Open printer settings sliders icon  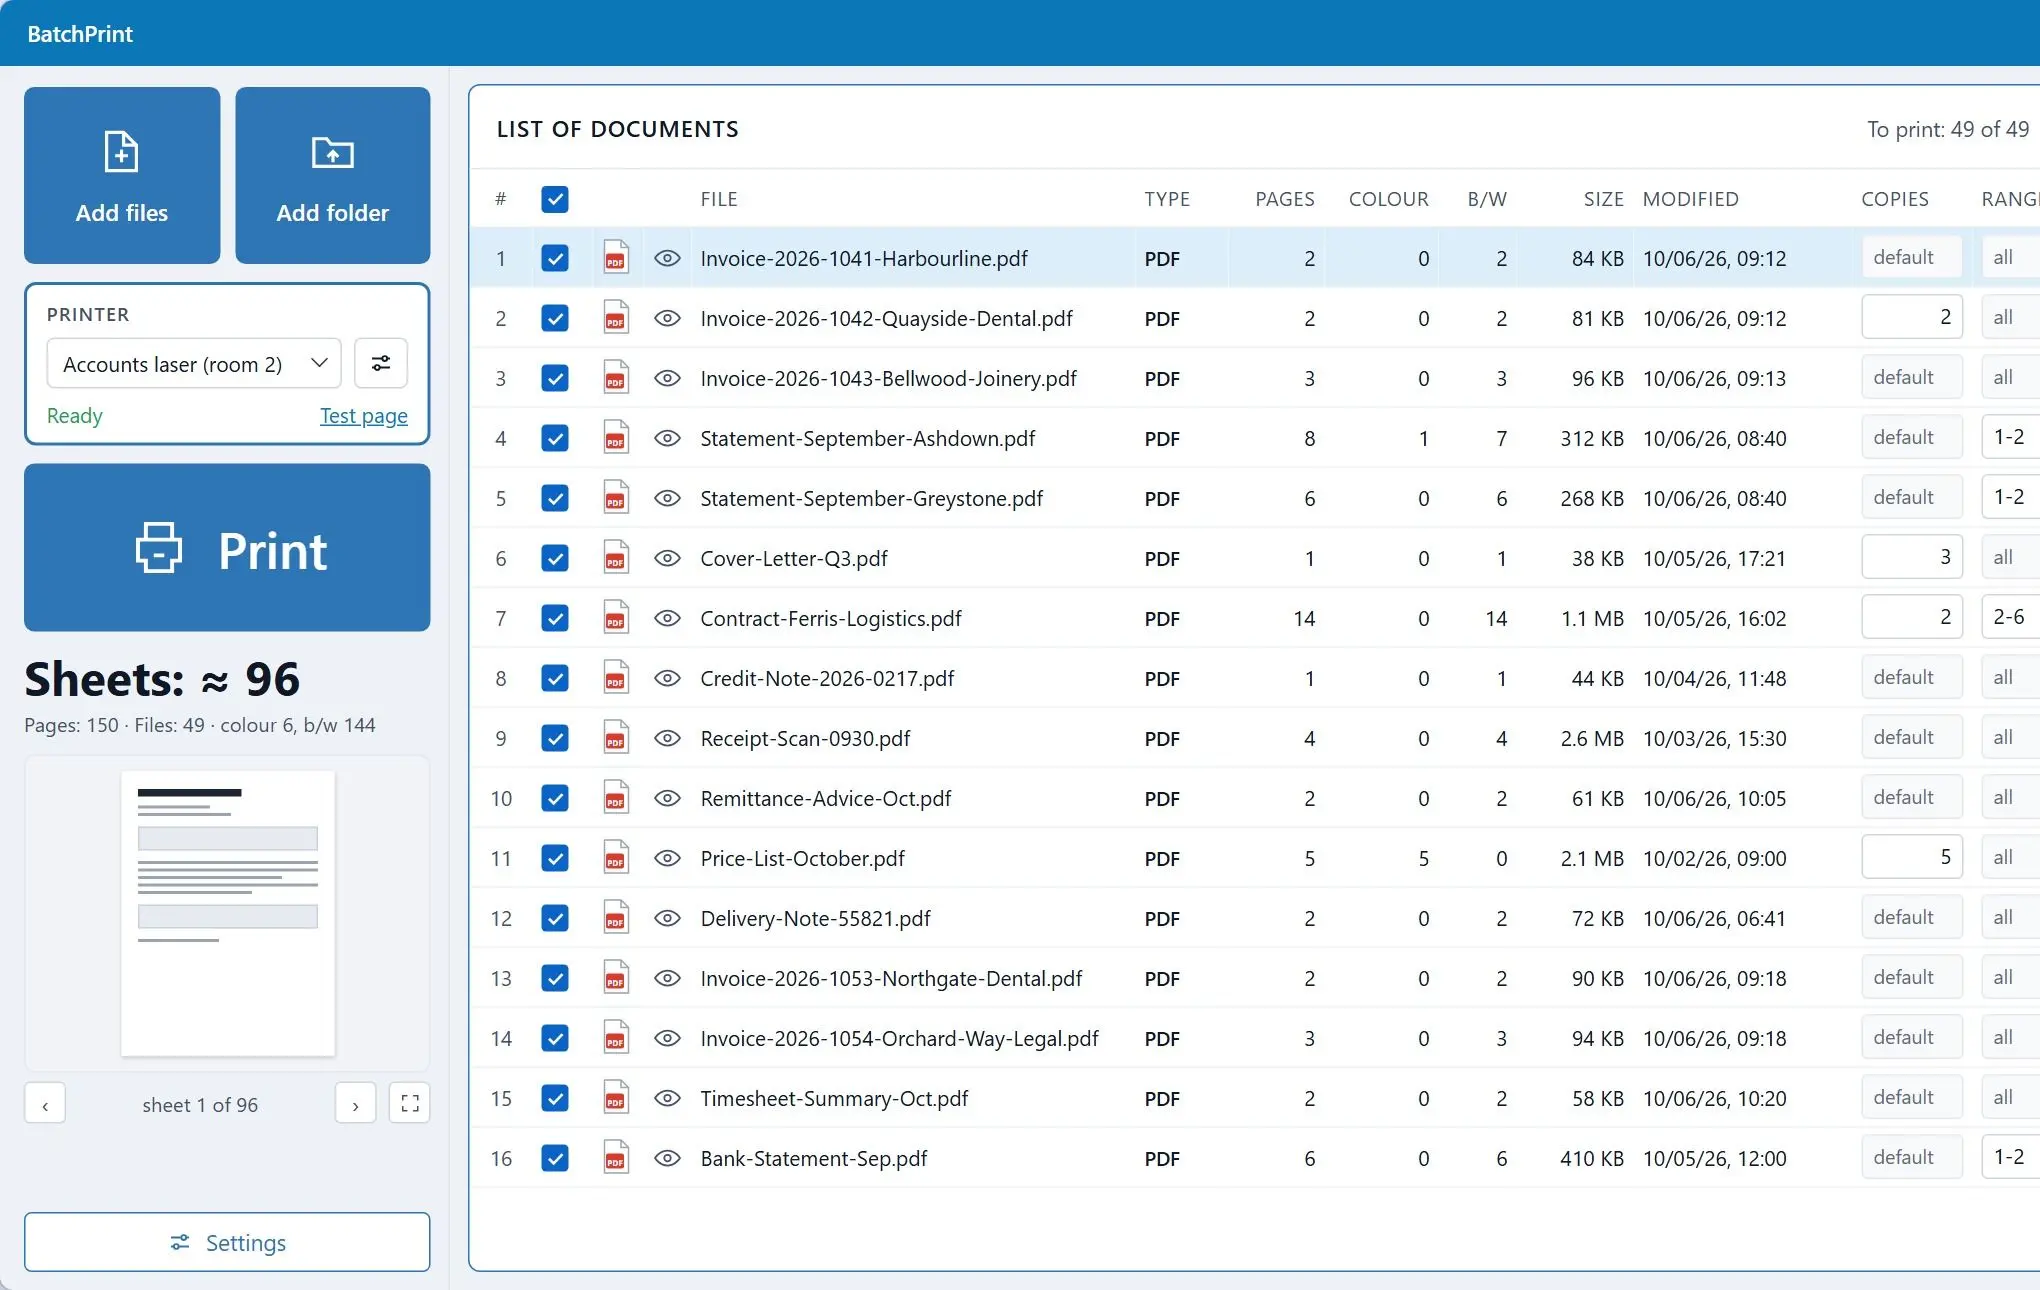pyautogui.click(x=381, y=363)
